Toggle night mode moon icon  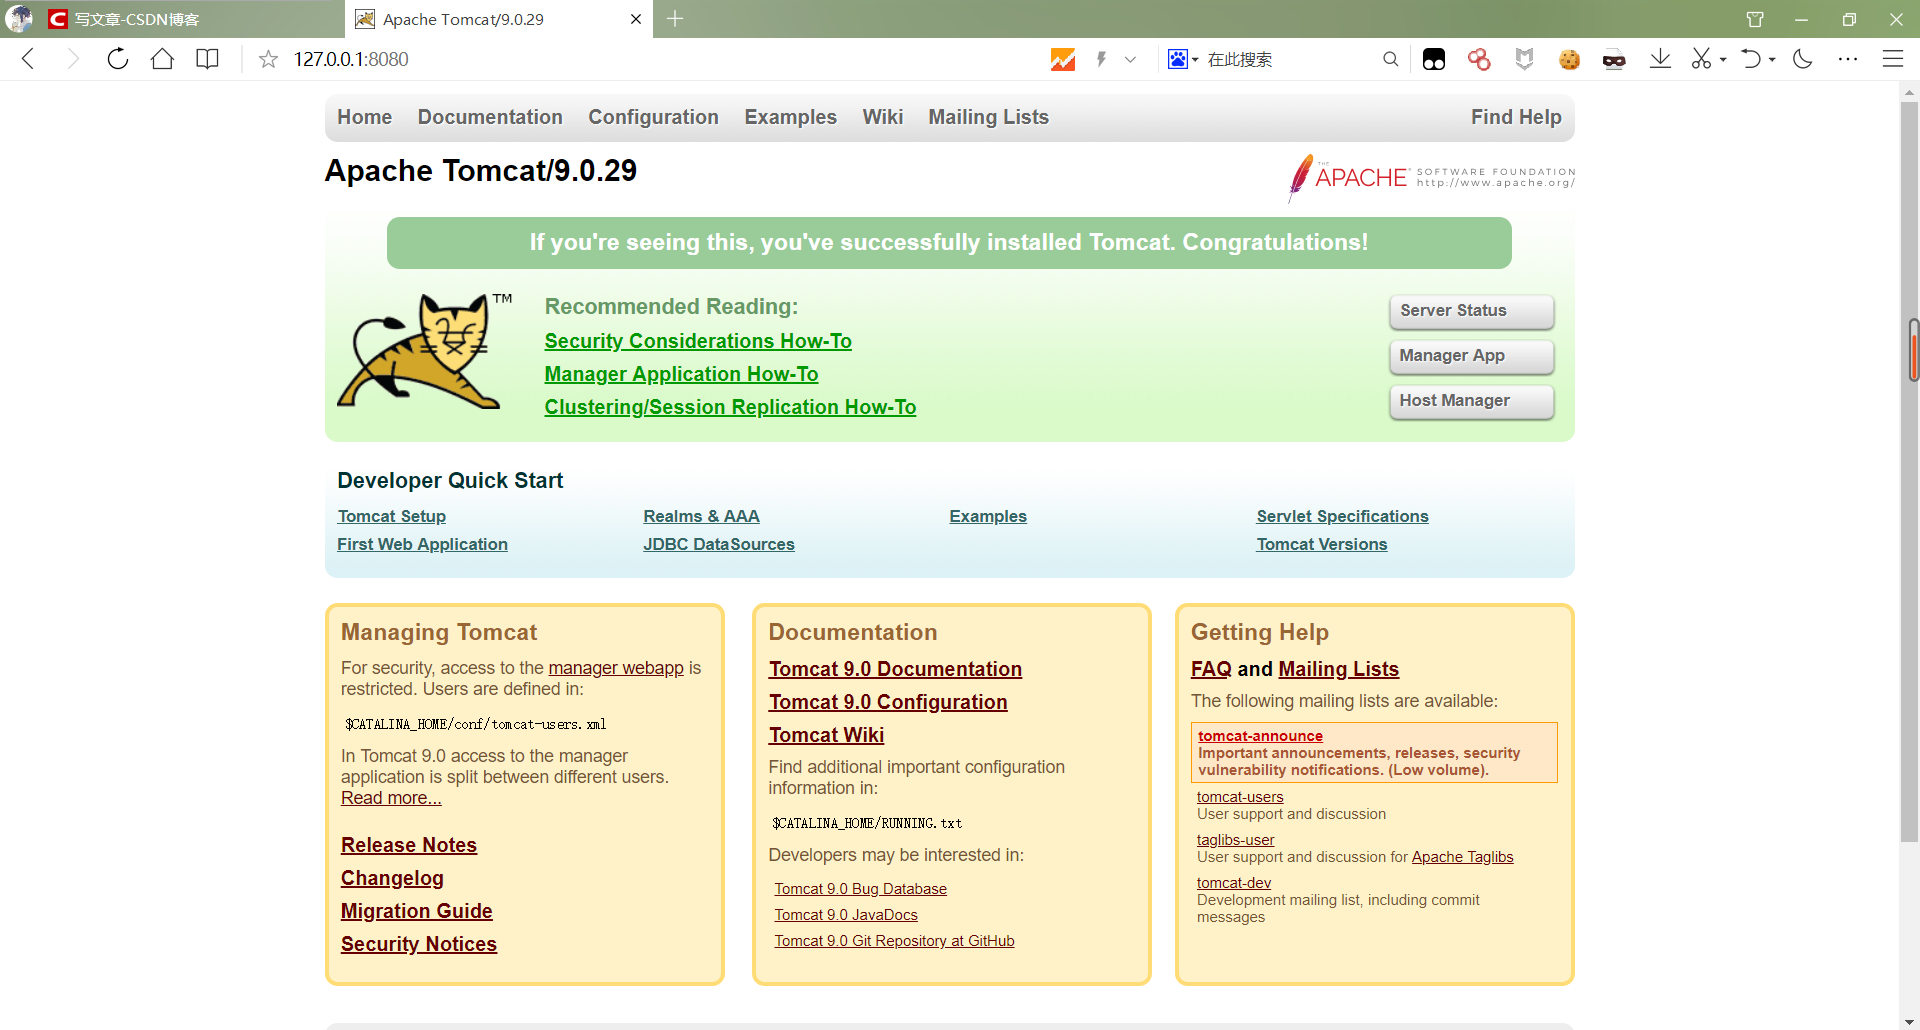1803,59
